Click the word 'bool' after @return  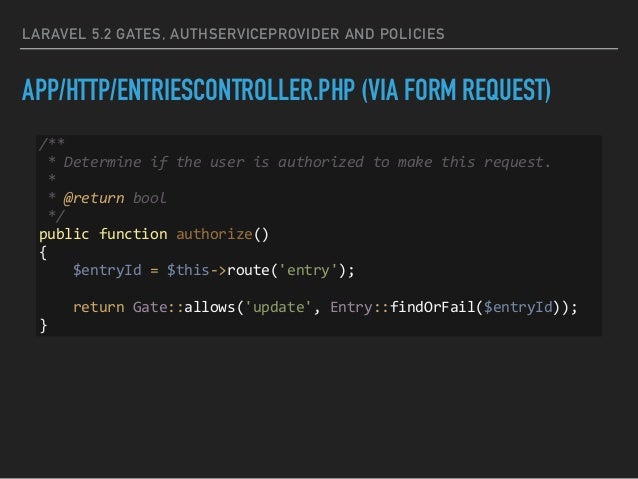[149, 198]
